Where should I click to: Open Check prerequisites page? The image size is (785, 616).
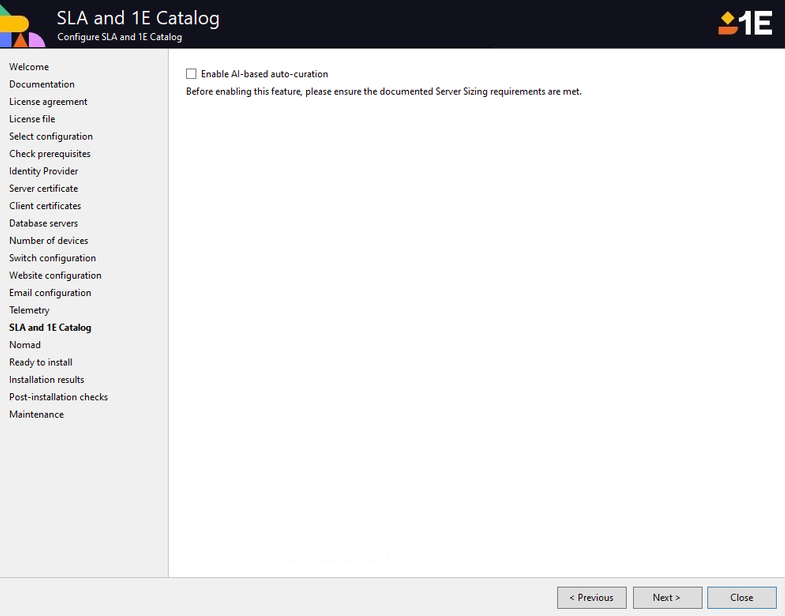[50, 154]
